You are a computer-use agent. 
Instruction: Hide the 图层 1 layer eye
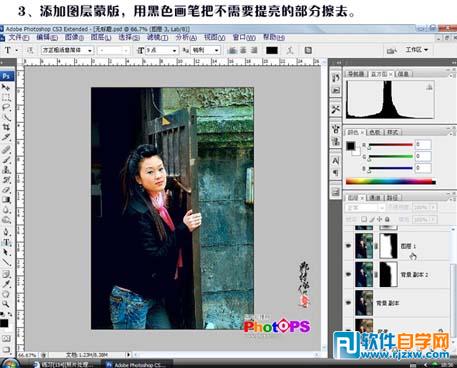tap(349, 246)
